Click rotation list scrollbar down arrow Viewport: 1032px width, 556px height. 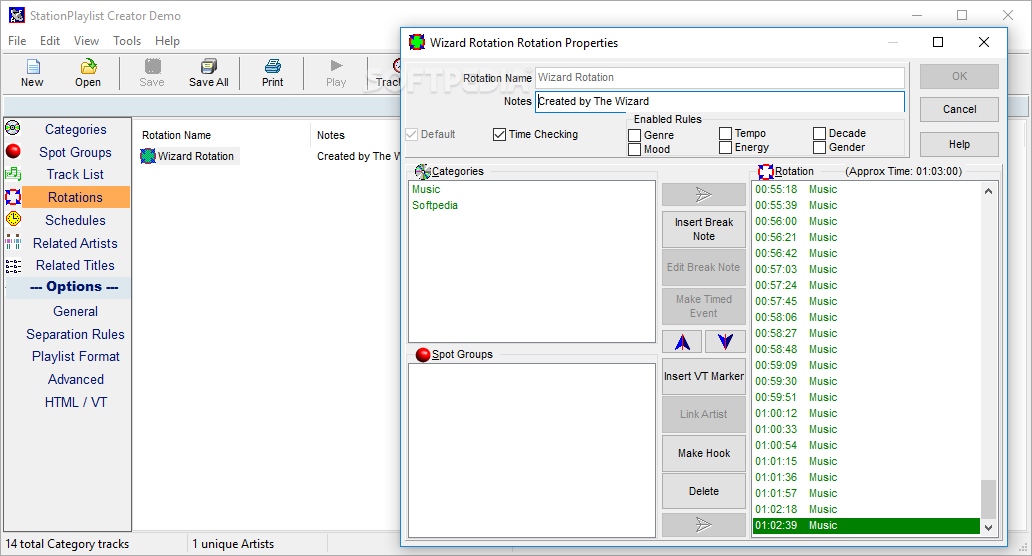988,527
